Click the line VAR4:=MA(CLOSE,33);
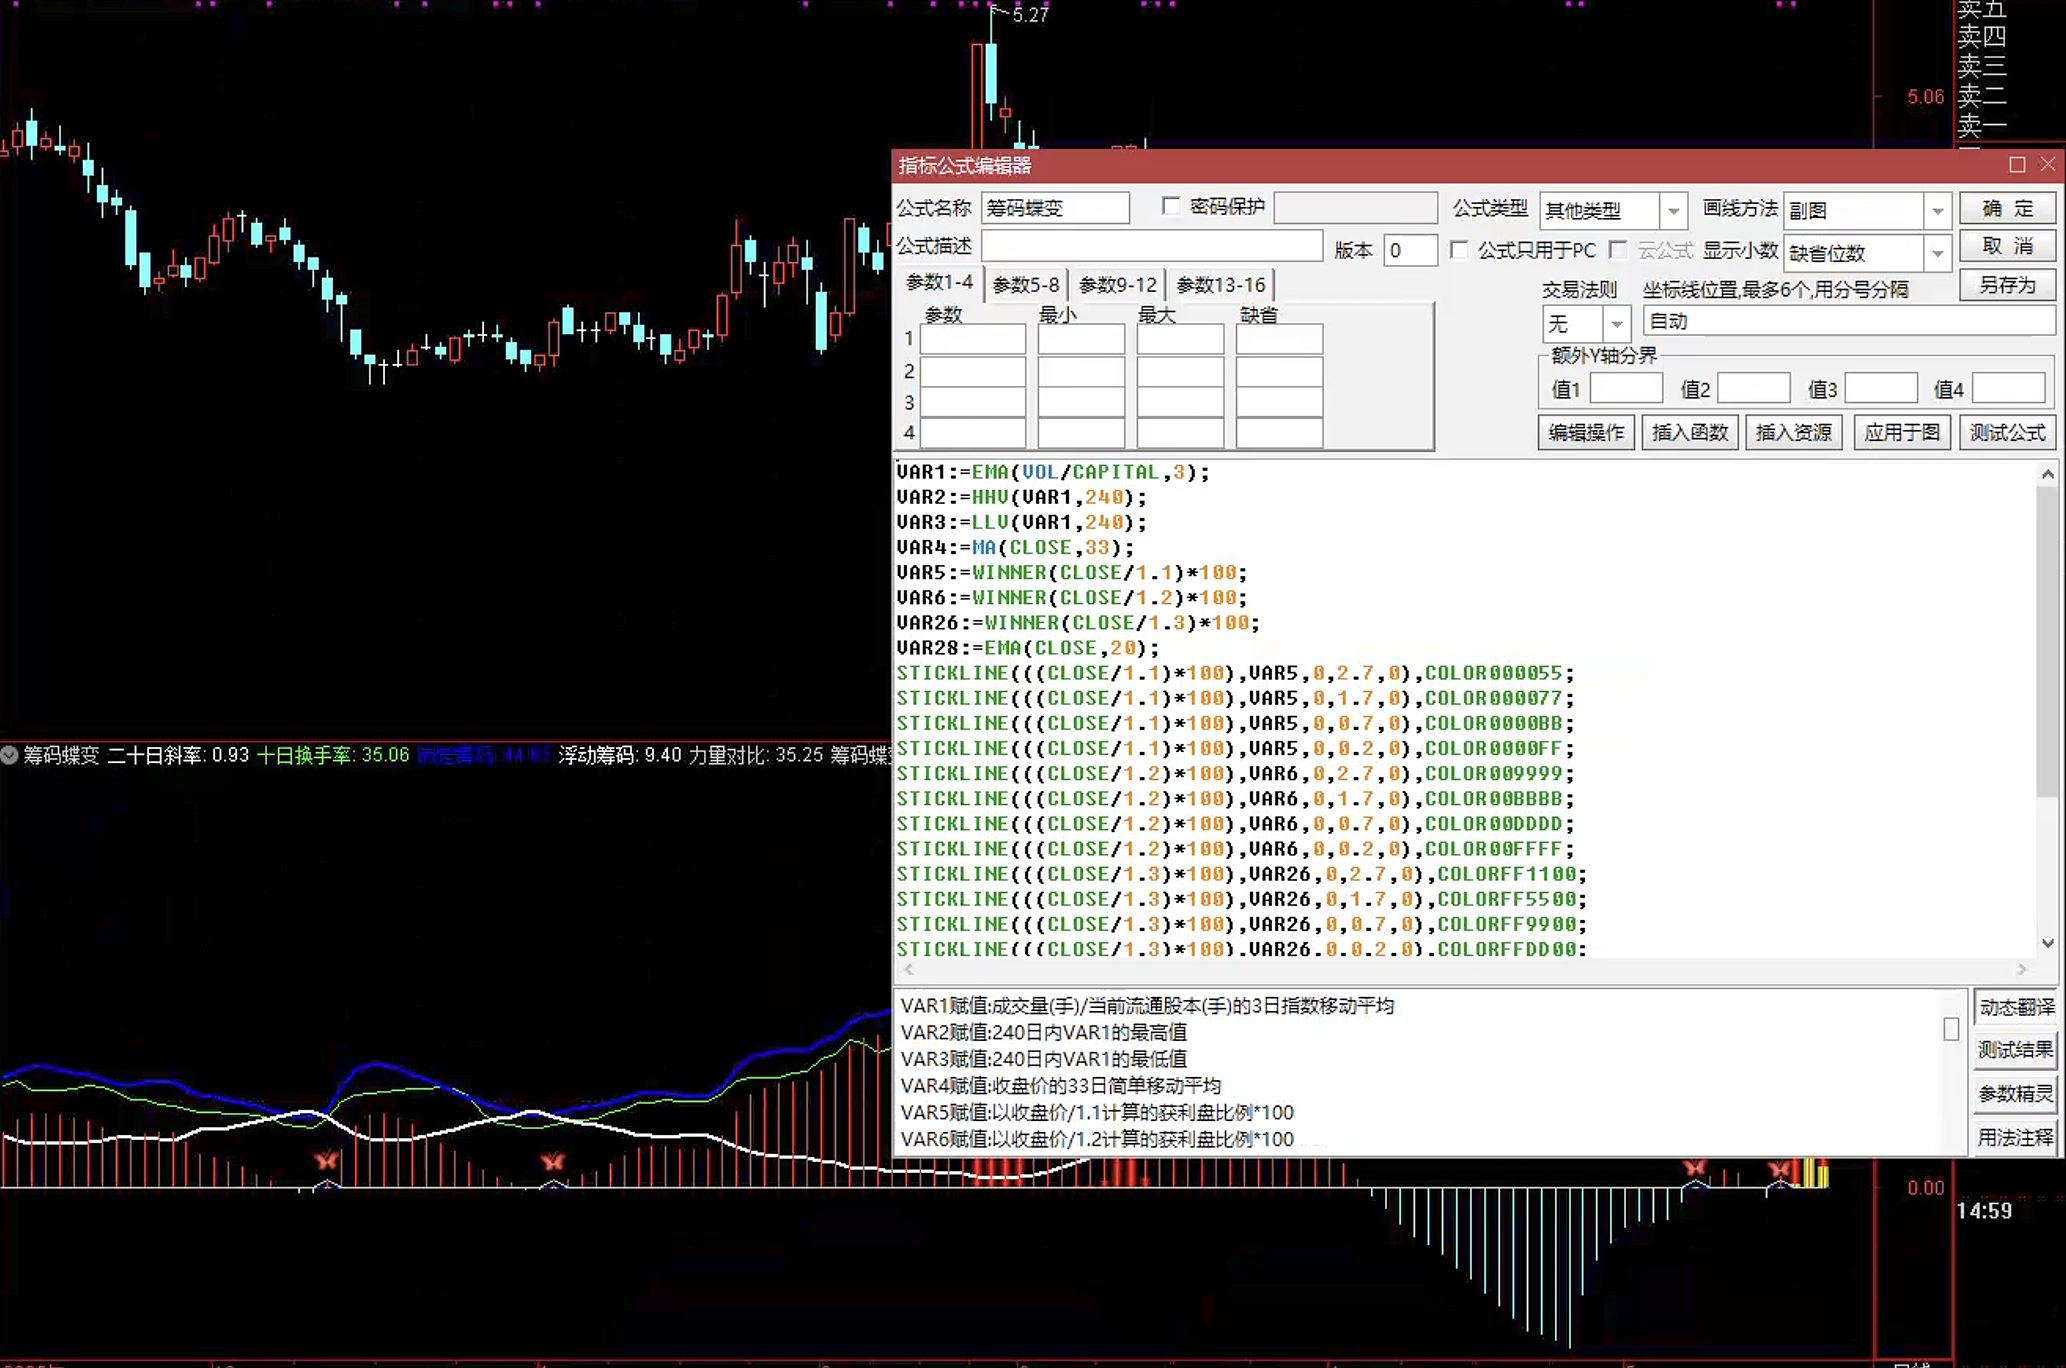 coord(1015,548)
